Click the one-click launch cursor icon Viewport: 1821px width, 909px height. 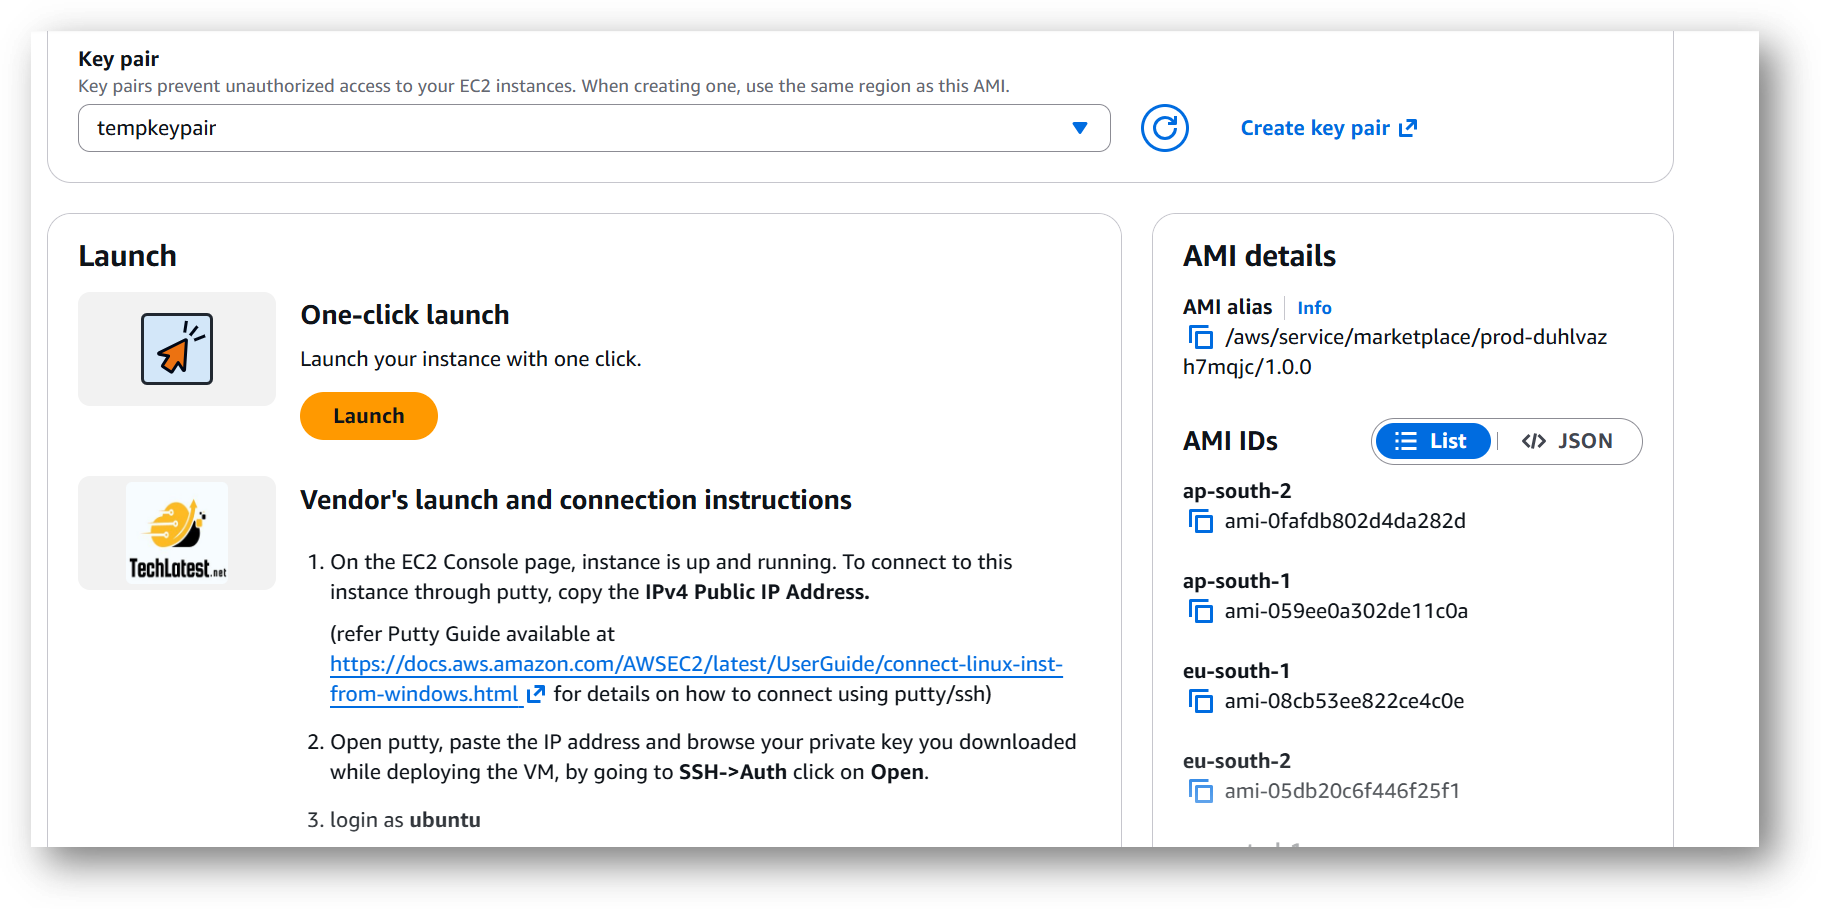pyautogui.click(x=177, y=349)
